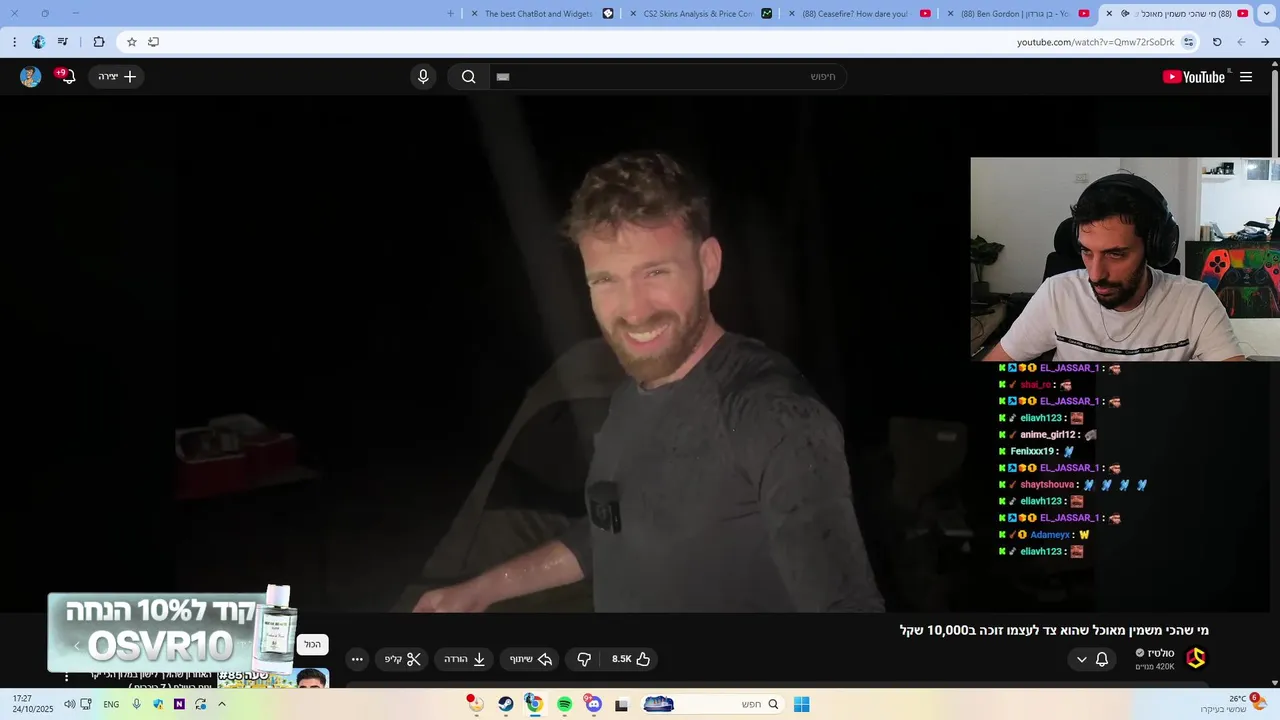1280x720 pixels.
Task: Start a voice search with the microphone
Action: 423,77
